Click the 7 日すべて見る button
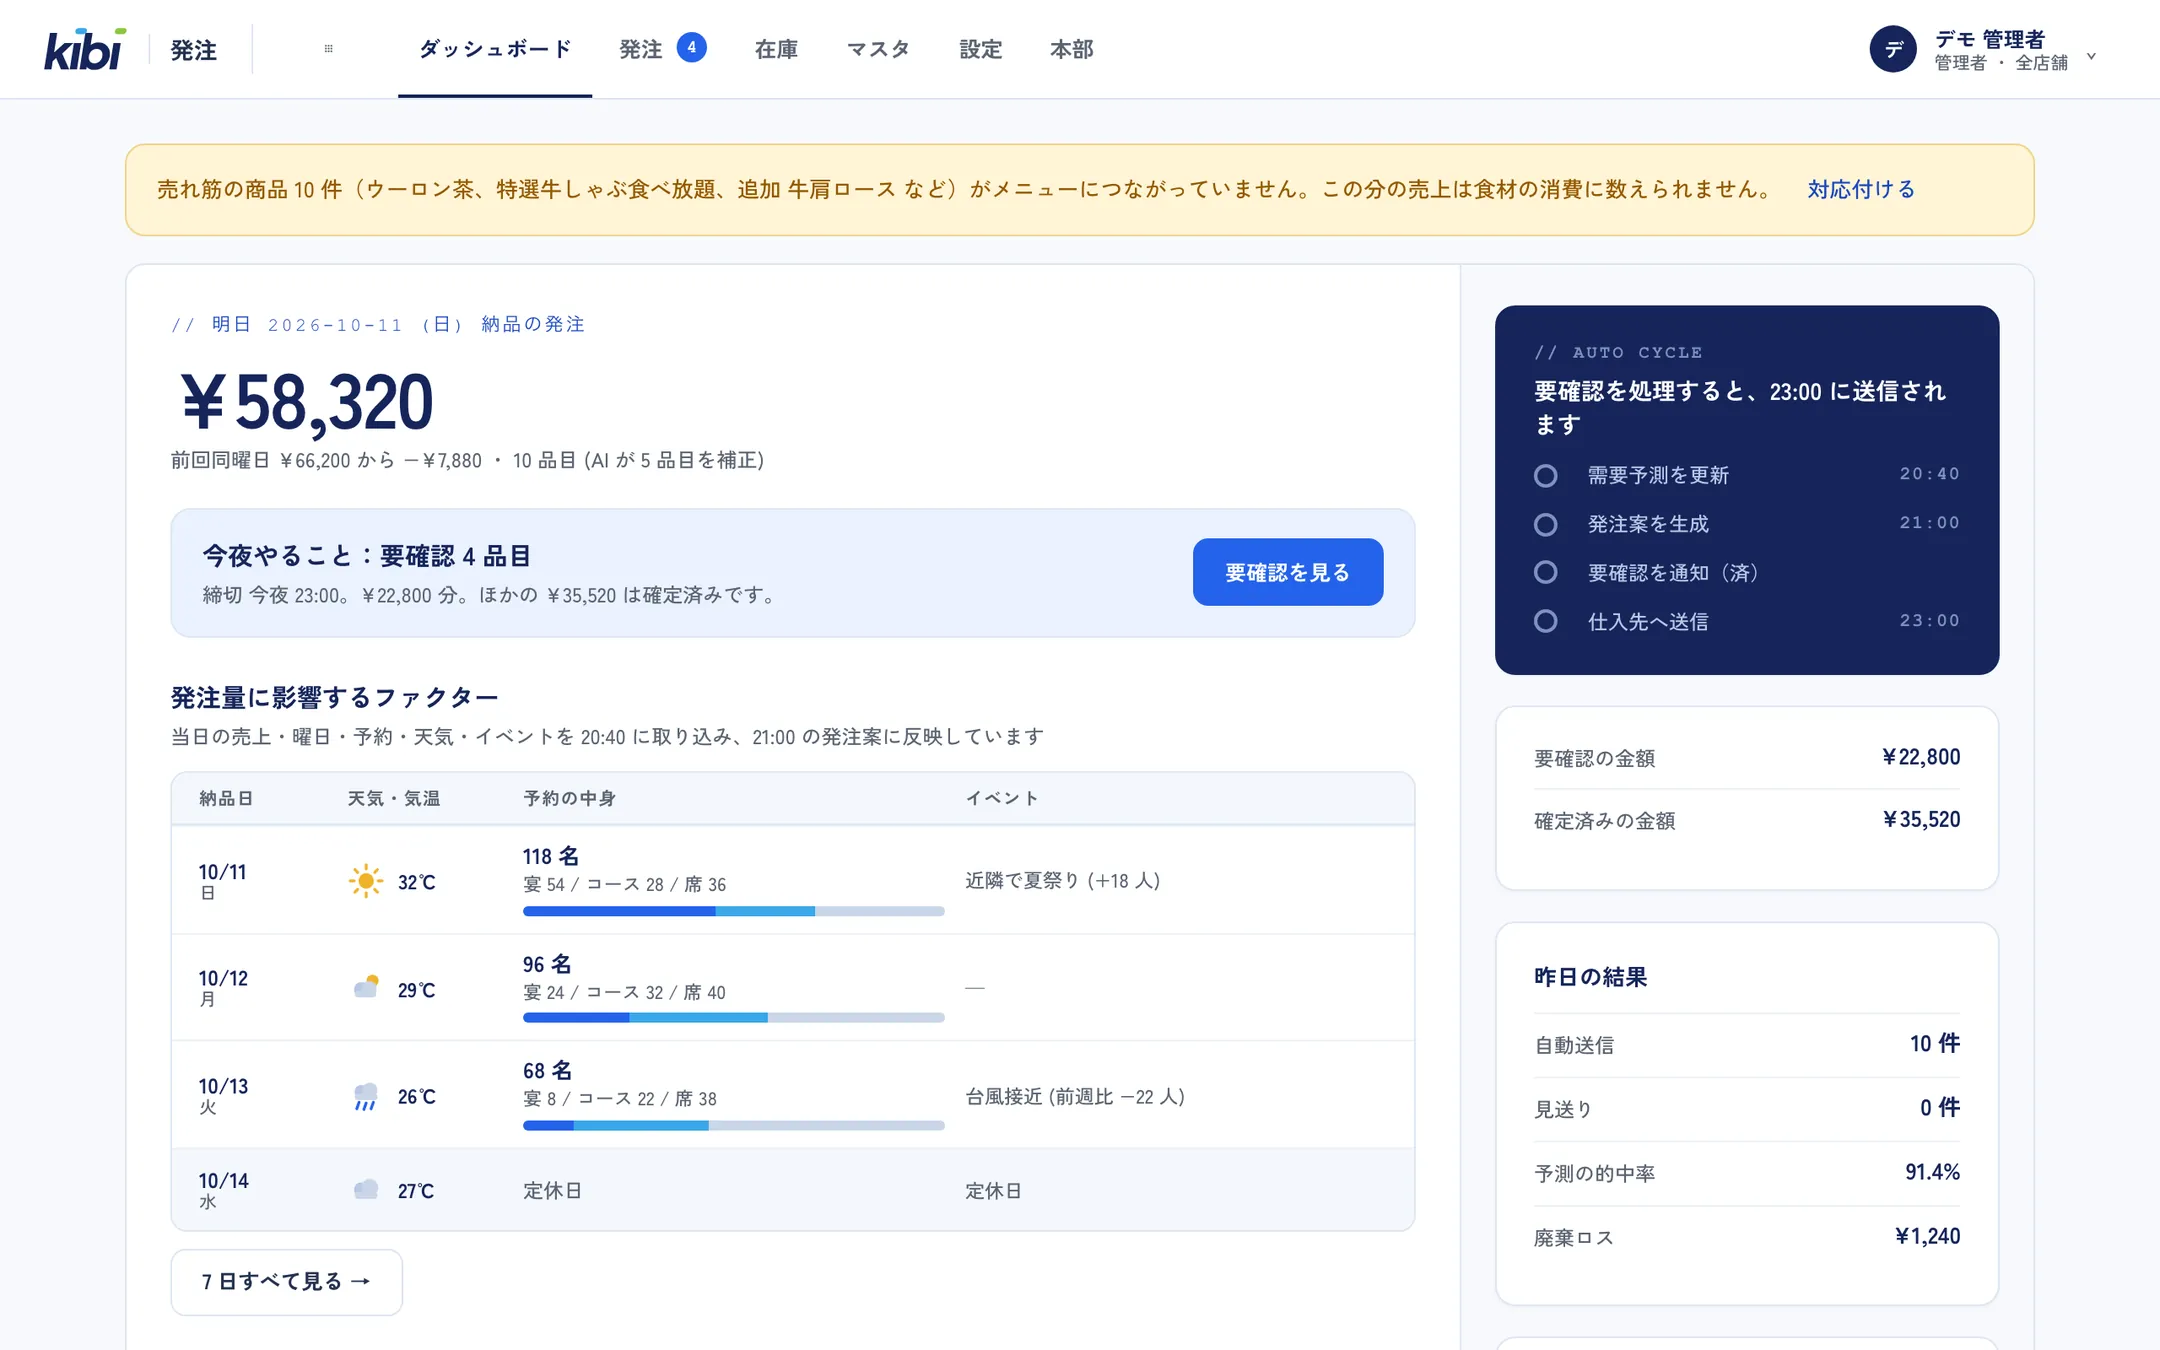This screenshot has height=1350, width=2160. pos(286,1282)
